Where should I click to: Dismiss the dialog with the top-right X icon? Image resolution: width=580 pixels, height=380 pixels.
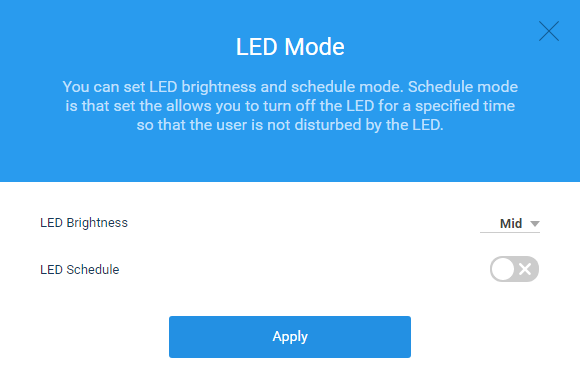(549, 31)
